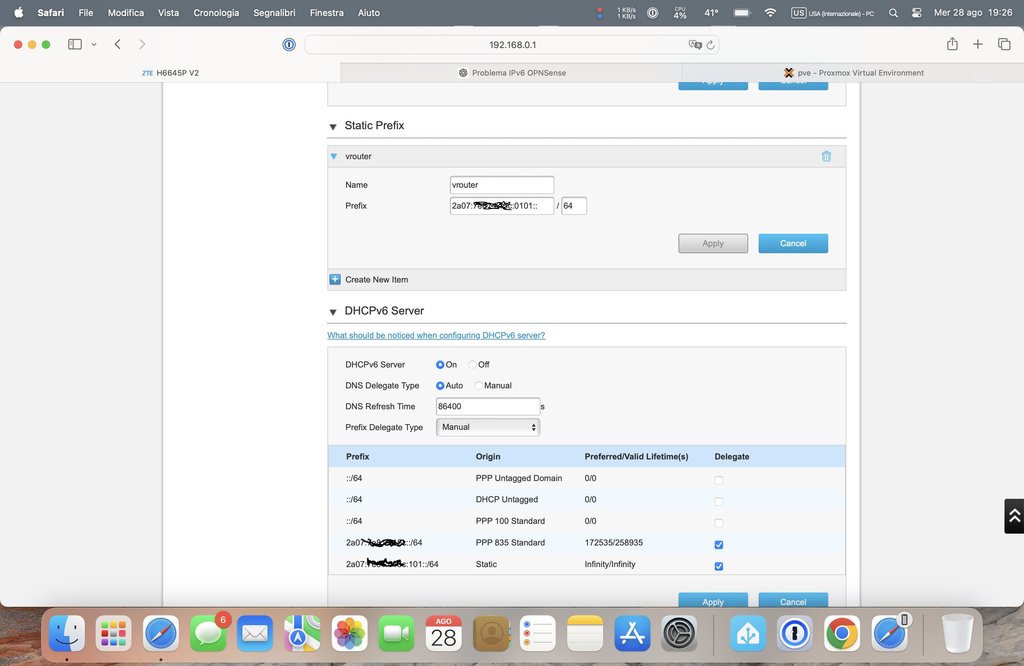Uncheck Delegate for PPP 835 Standard prefix
Image resolution: width=1024 pixels, height=666 pixels.
click(719, 545)
